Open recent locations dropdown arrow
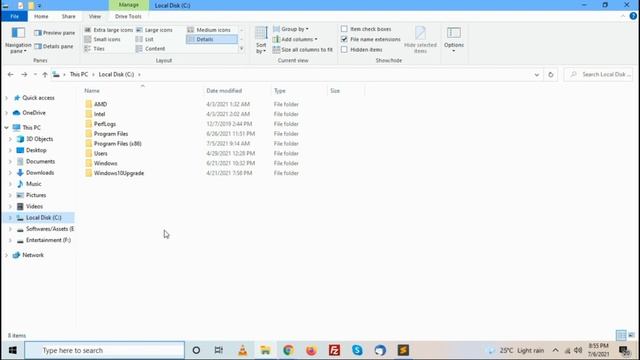The image size is (640, 360). pyautogui.click(x=35, y=74)
